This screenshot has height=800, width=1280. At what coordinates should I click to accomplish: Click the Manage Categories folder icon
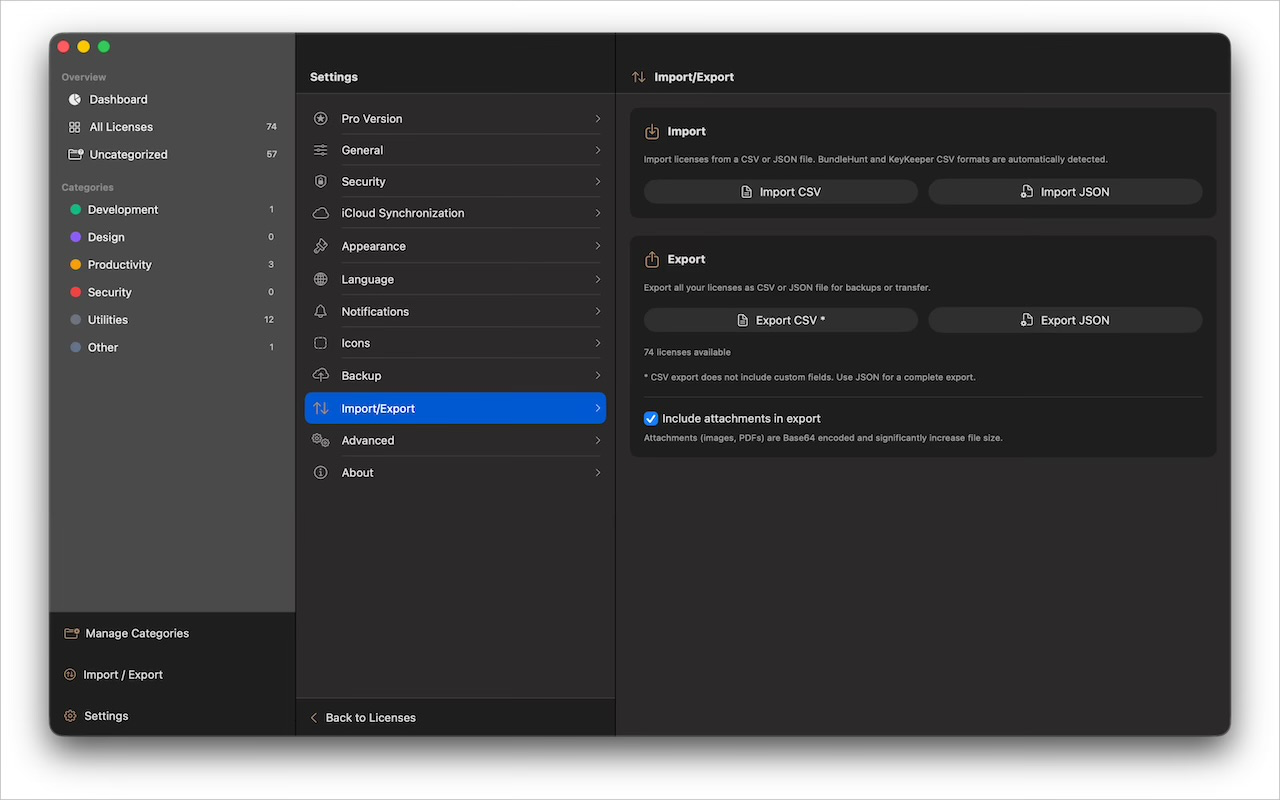[x=71, y=633]
